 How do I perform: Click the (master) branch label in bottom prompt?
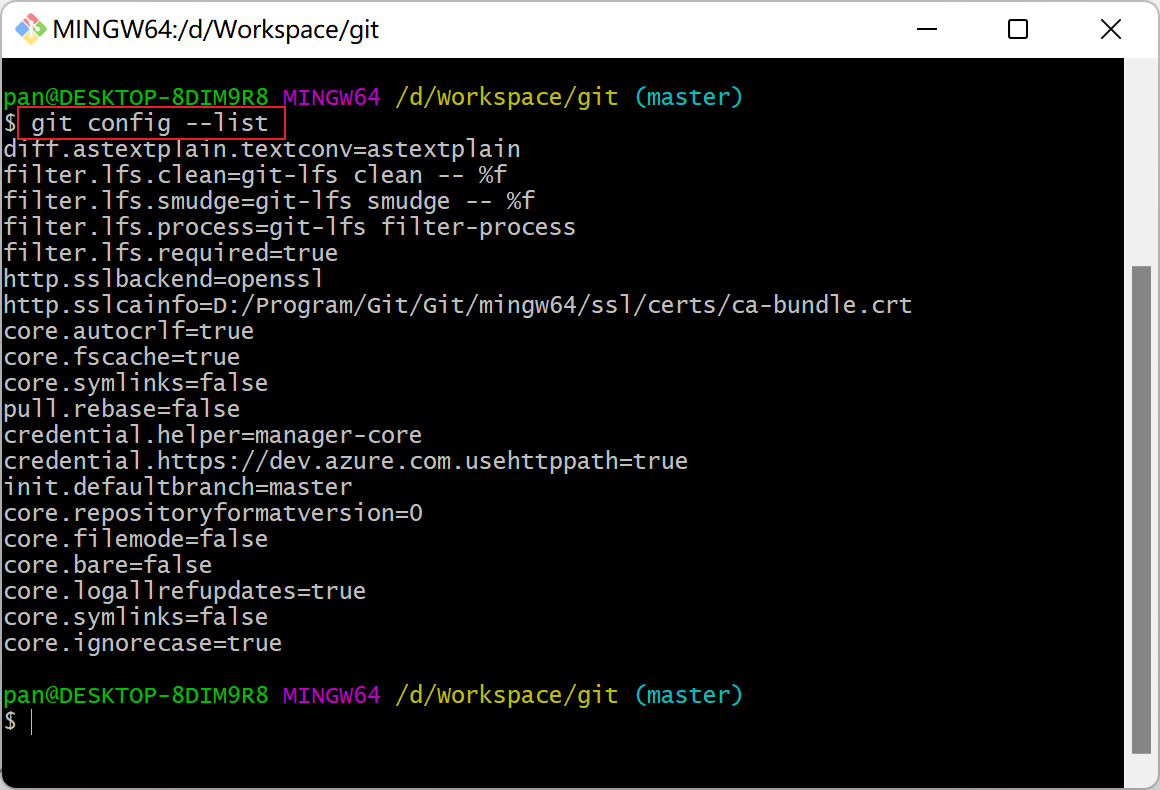coord(689,695)
